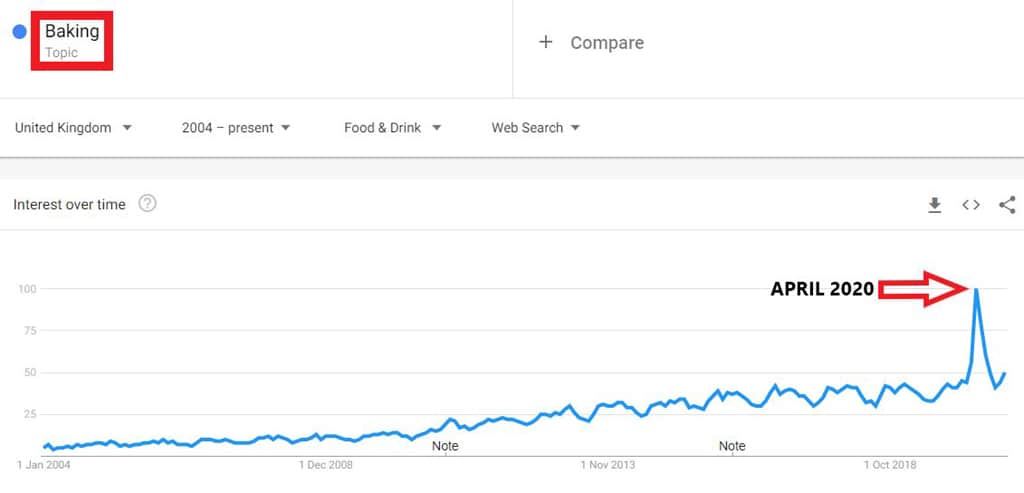Share the Interest over time chart
Screen dimensions: 1024x493
coord(1007,205)
